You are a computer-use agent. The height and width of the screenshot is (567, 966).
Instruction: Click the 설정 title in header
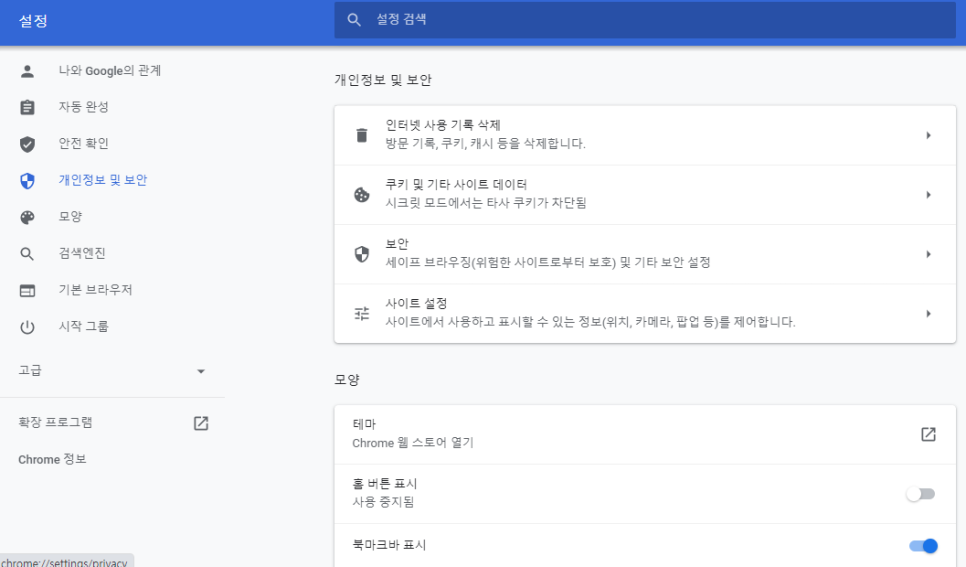[x=33, y=21]
